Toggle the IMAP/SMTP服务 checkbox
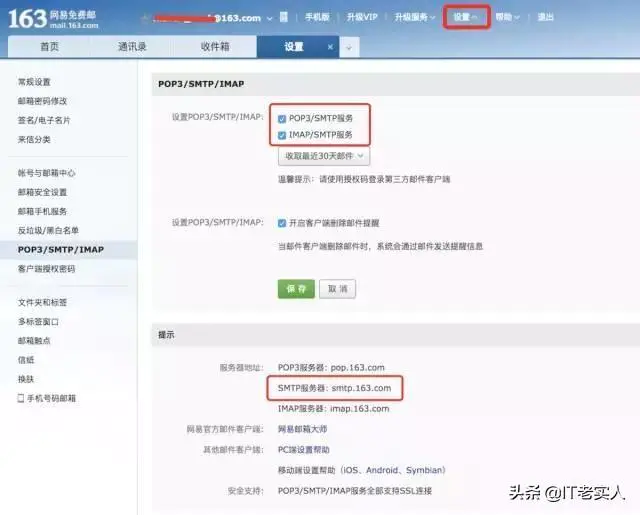640x515 pixels. pyautogui.click(x=282, y=135)
